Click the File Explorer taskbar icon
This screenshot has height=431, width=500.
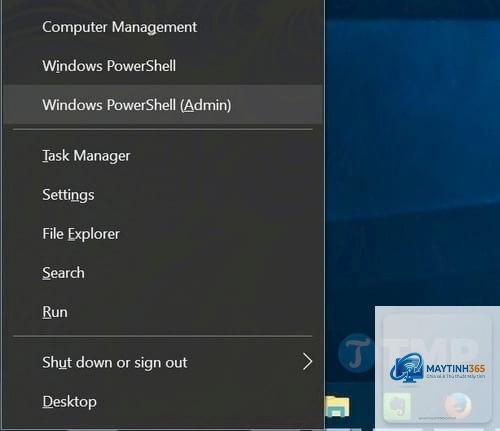pyautogui.click(x=337, y=406)
